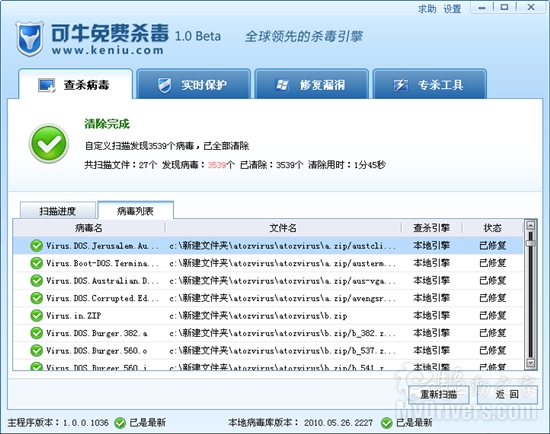Image resolution: width=550 pixels, height=434 pixels.
Task: Minimize the Keniu antivirus window
Action: click(482, 7)
